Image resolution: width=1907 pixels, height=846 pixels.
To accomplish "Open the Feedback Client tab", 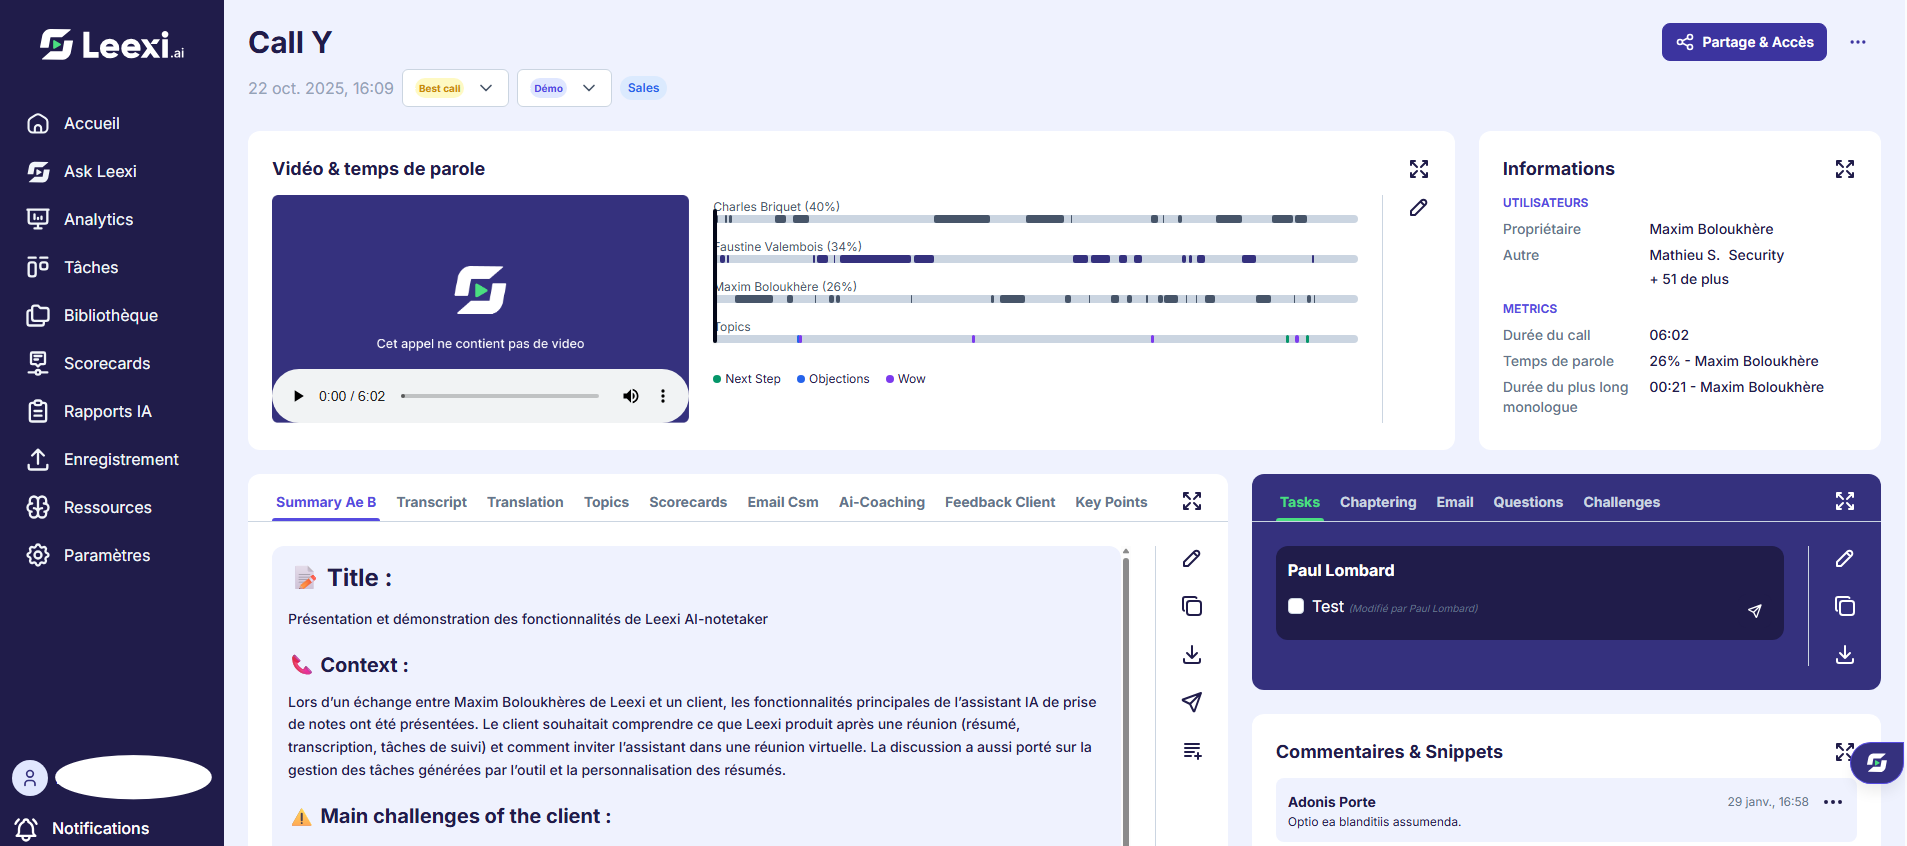I will click(1000, 502).
